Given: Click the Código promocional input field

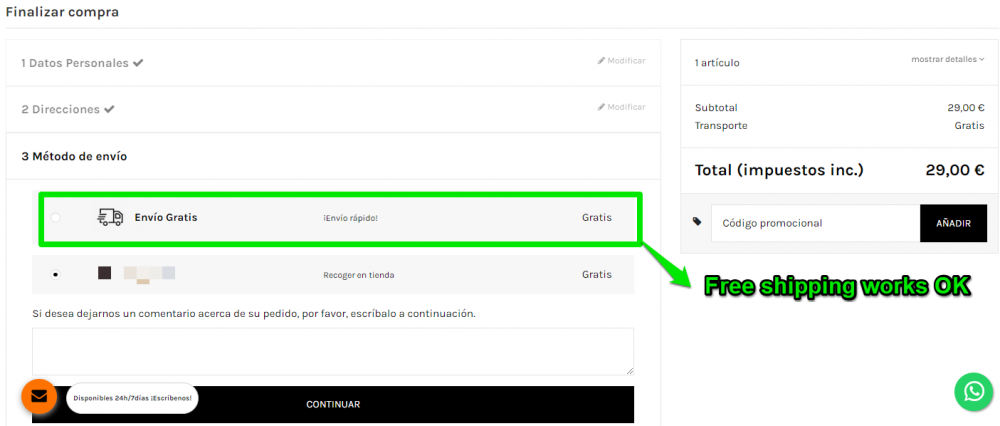Looking at the screenshot, I should pyautogui.click(x=815, y=223).
